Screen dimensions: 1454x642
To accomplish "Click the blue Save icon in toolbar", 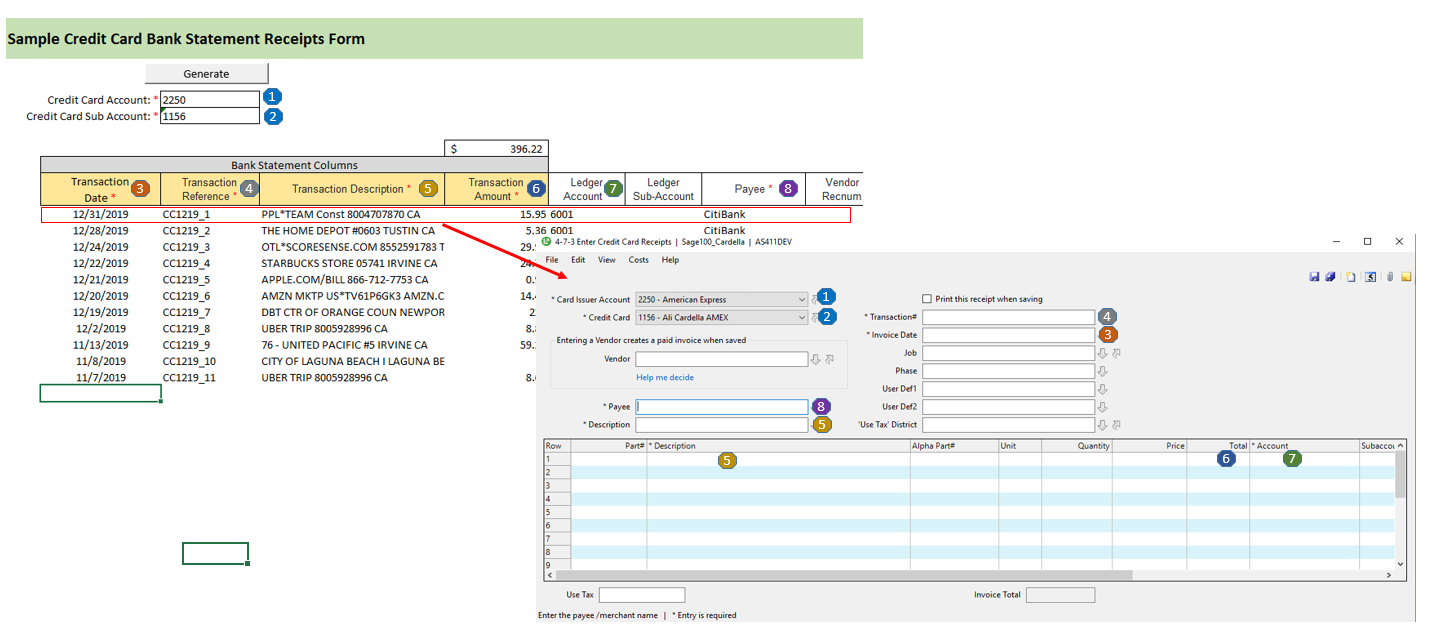I will (1314, 277).
